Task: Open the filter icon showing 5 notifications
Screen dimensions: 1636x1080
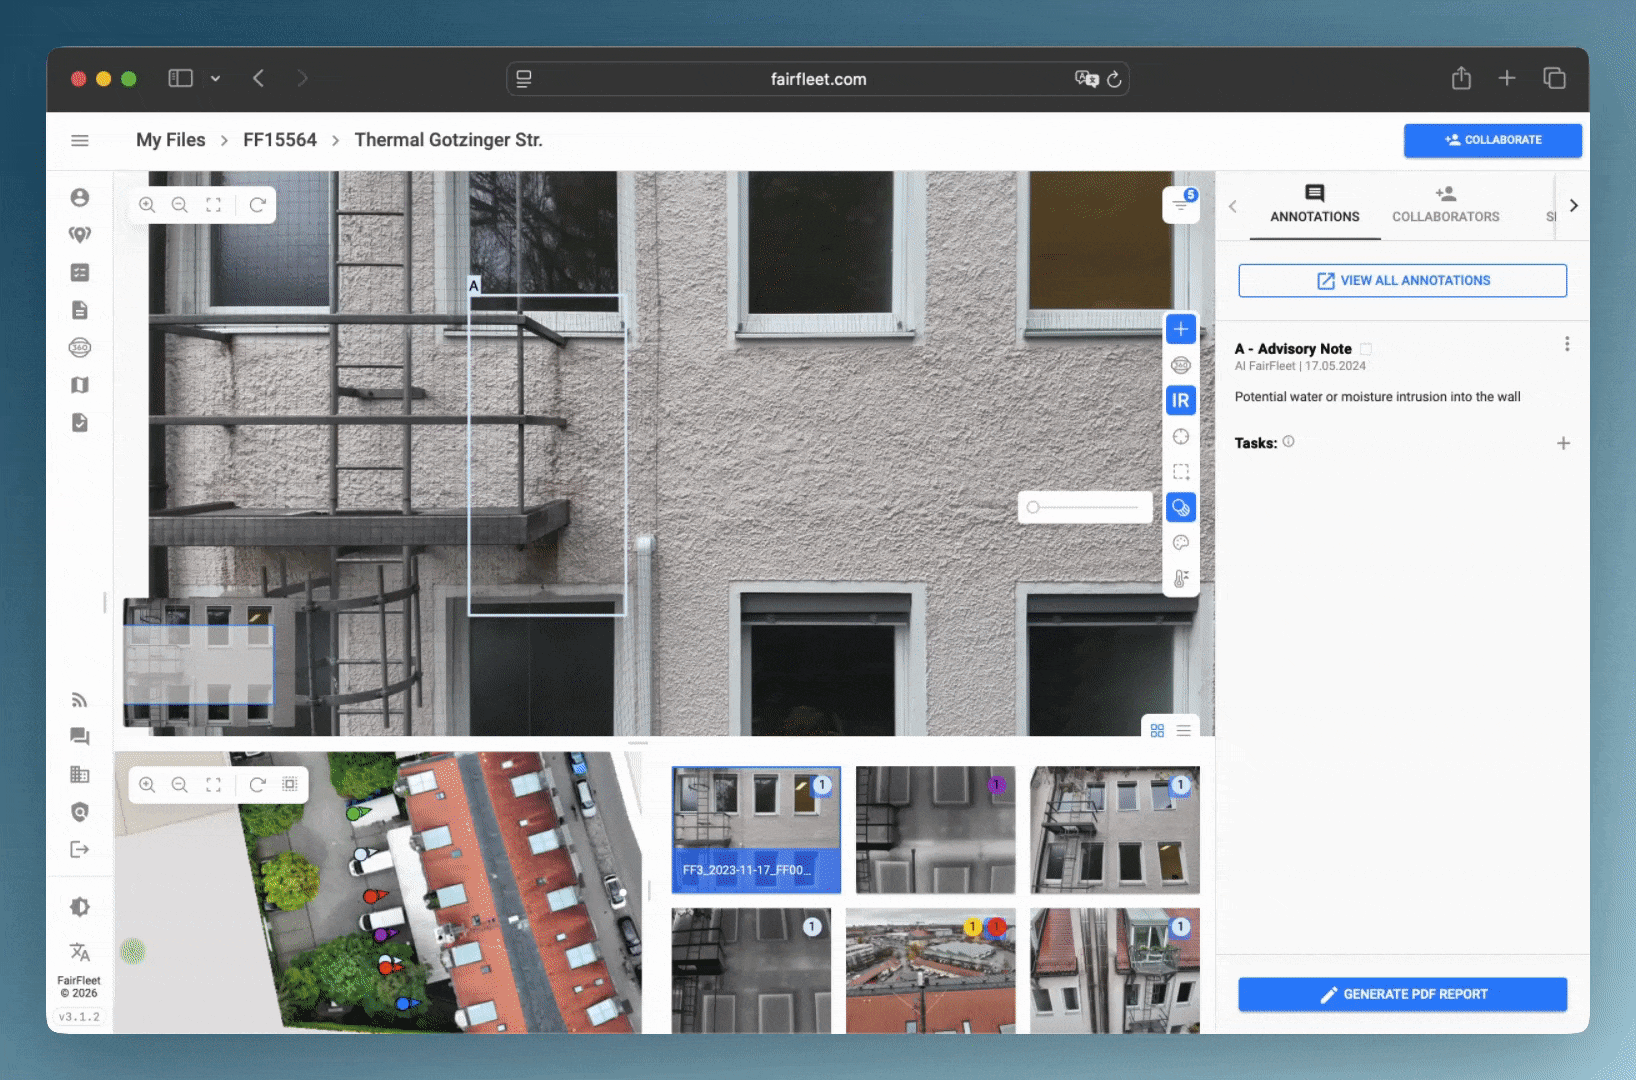Action: [x=1180, y=203]
